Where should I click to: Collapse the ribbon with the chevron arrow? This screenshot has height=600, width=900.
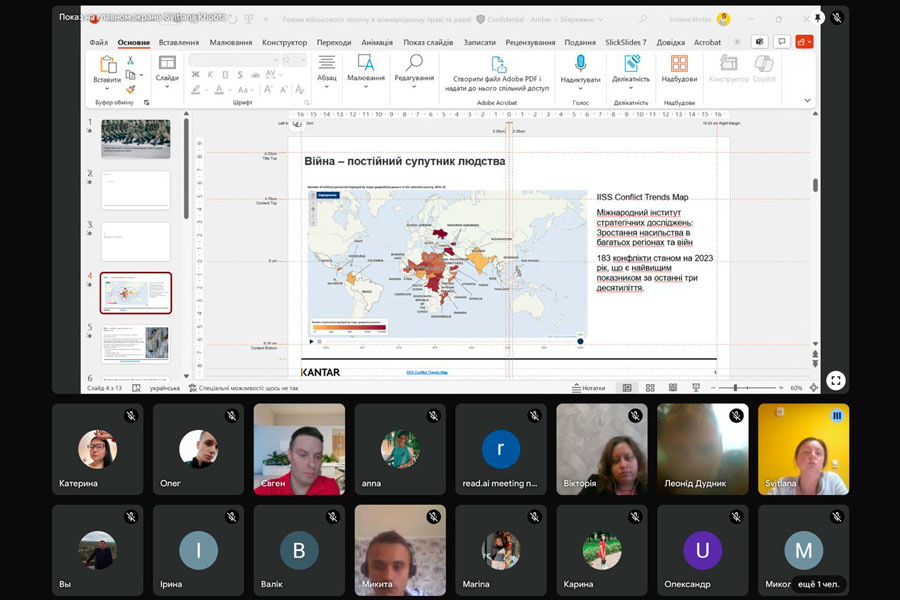tap(807, 101)
